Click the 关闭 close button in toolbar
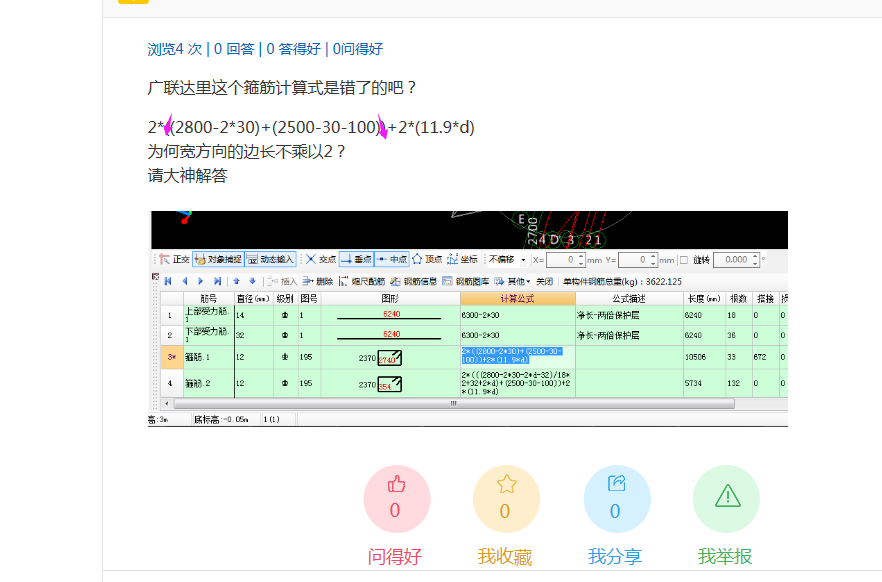 [x=544, y=281]
